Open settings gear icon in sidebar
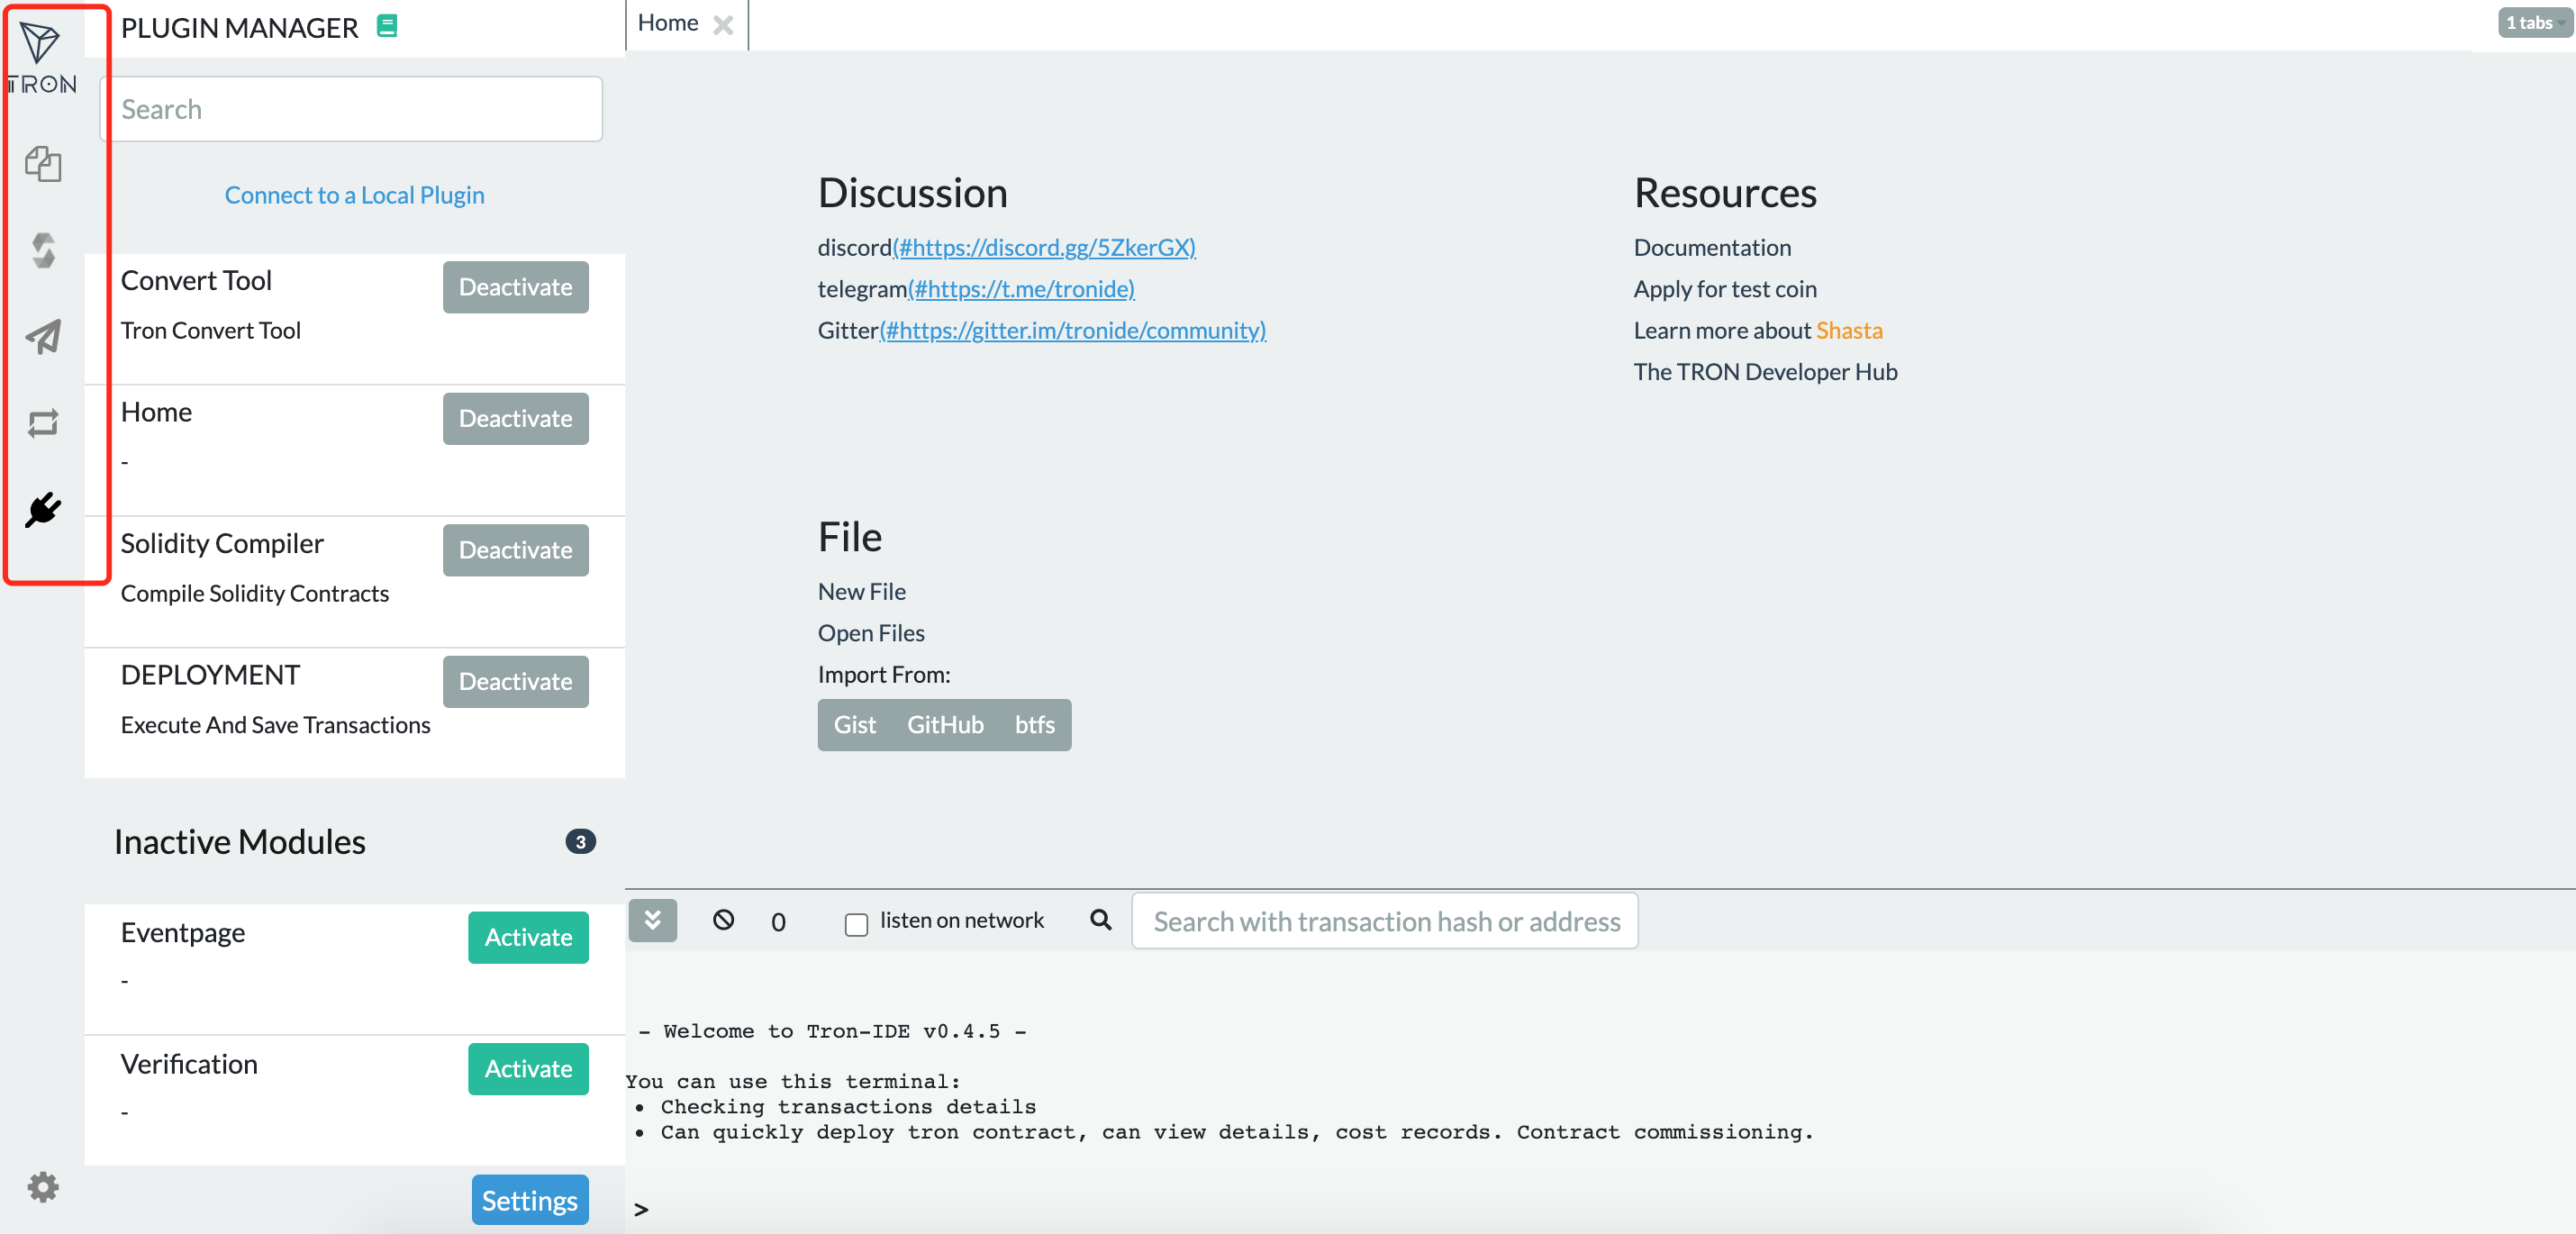The height and width of the screenshot is (1234, 2576). 43,1187
